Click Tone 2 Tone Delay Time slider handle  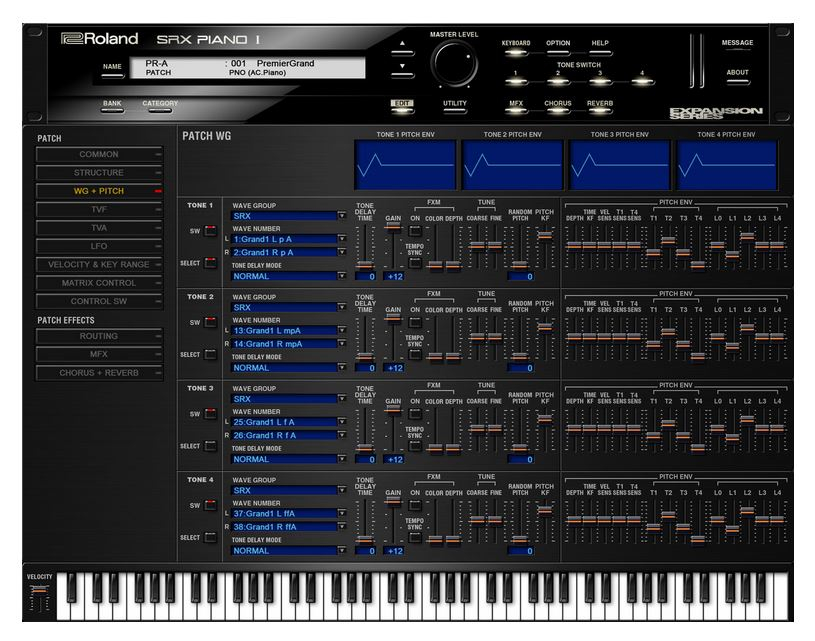tap(365, 357)
